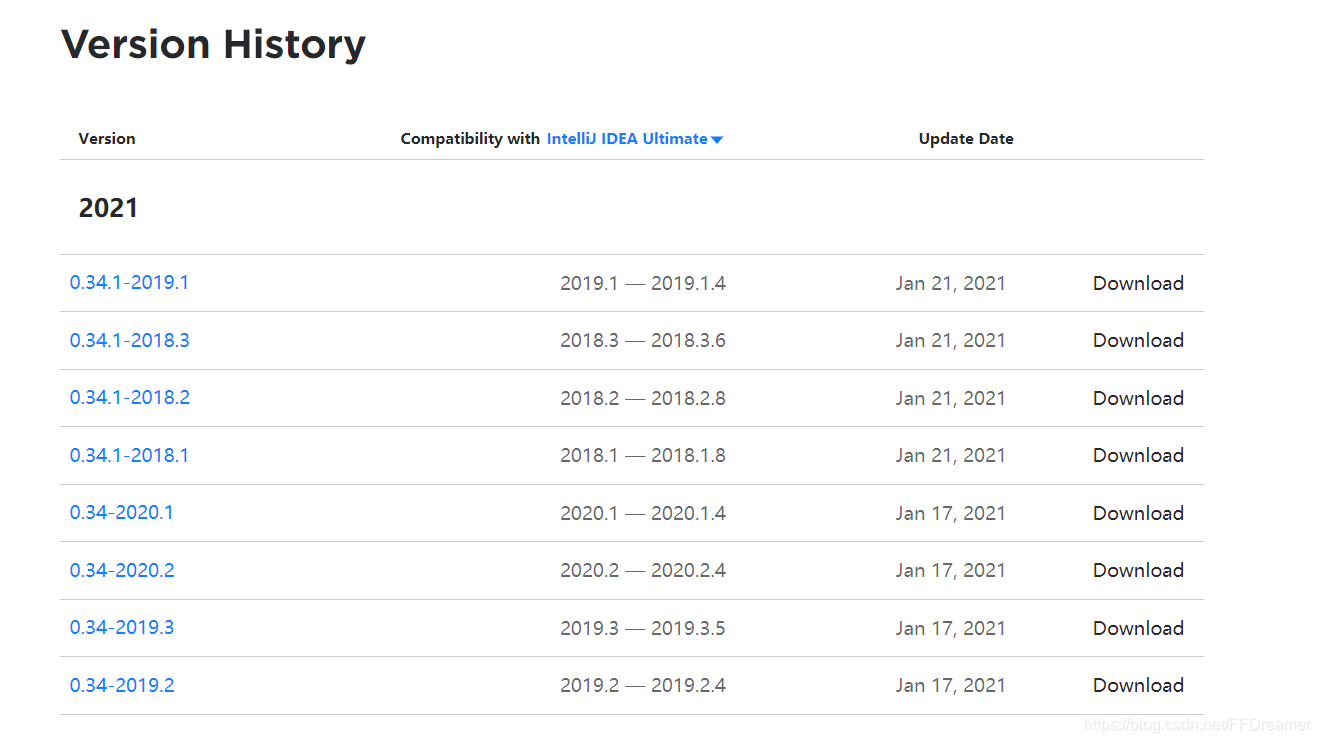Open version 0.34-2019.2 link
This screenshot has height=743, width=1321.
[x=122, y=685]
